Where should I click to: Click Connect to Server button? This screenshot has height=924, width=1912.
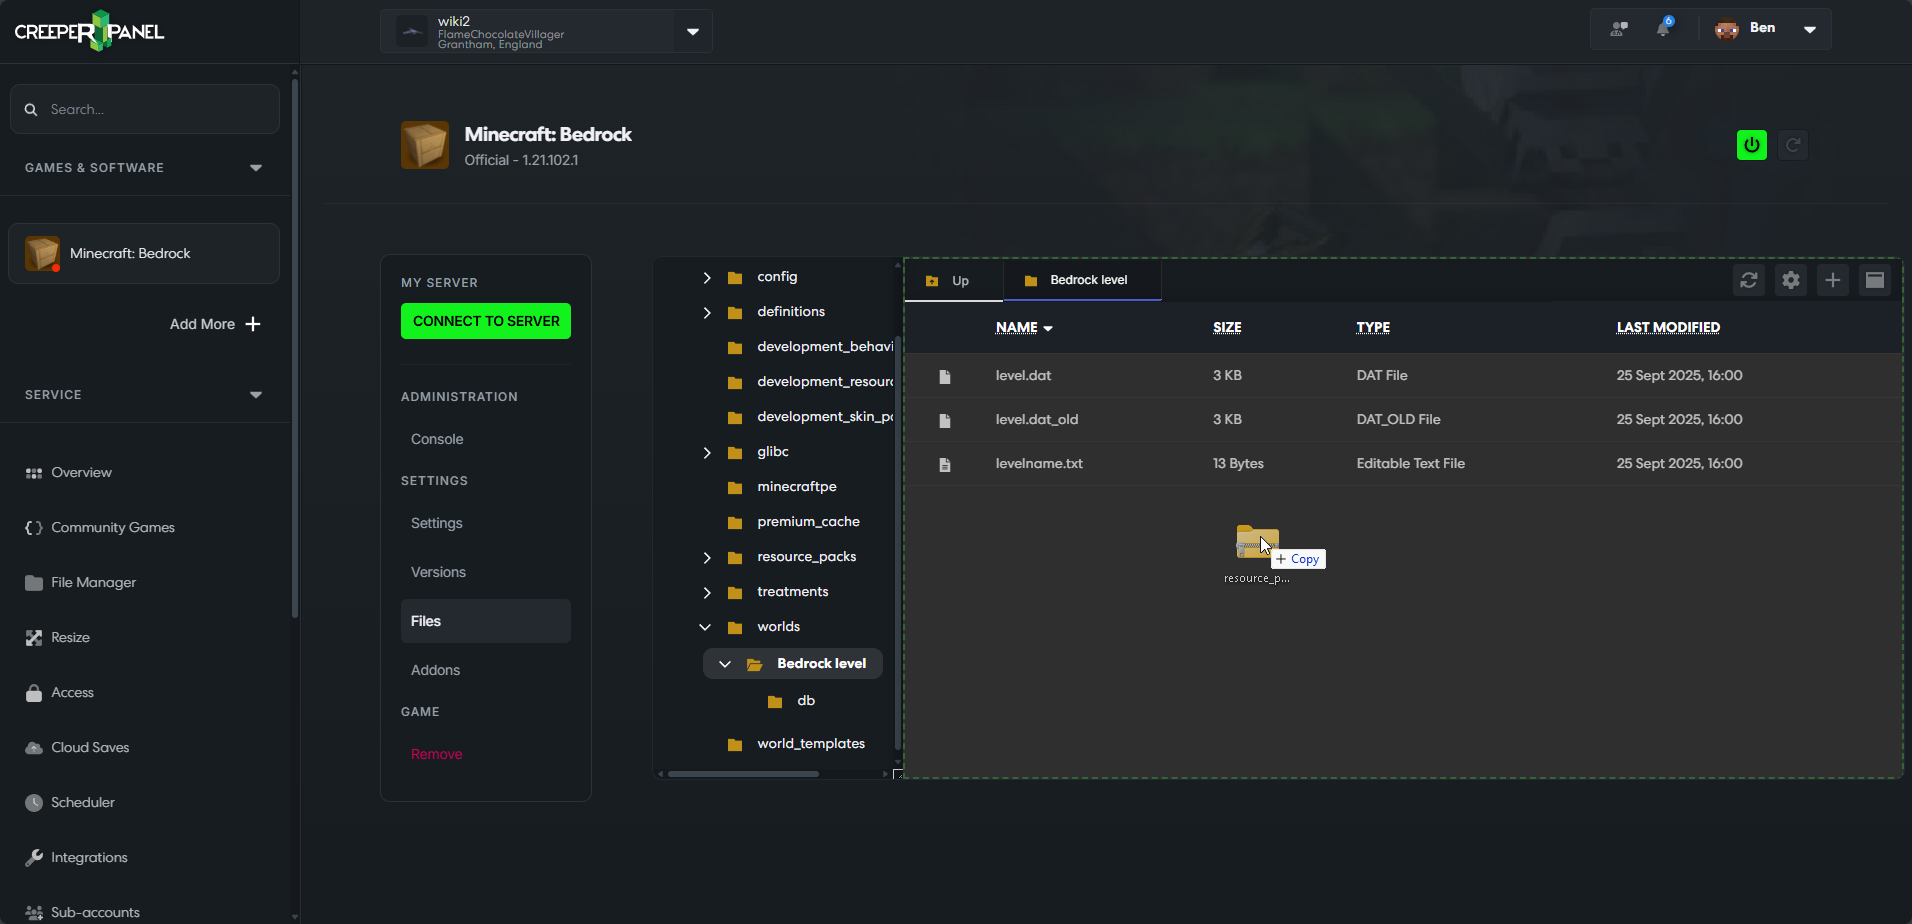pos(486,321)
